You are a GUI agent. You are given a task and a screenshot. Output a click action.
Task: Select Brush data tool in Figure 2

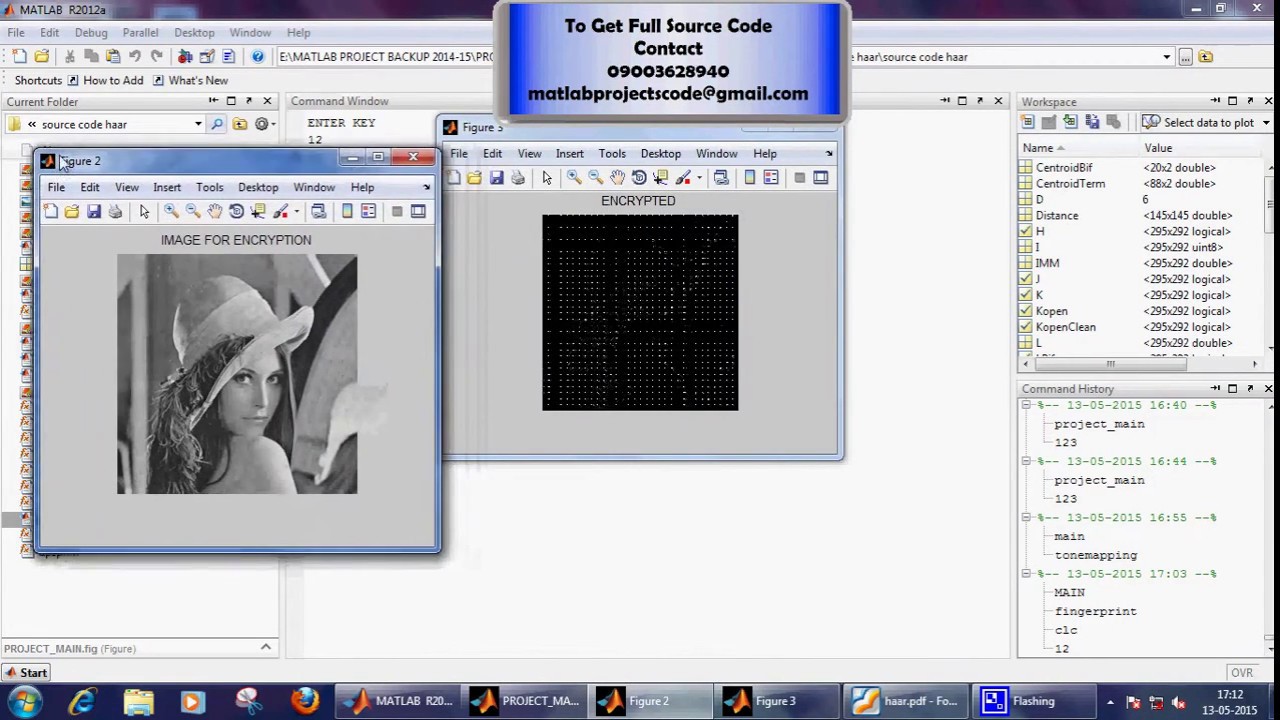tap(280, 211)
